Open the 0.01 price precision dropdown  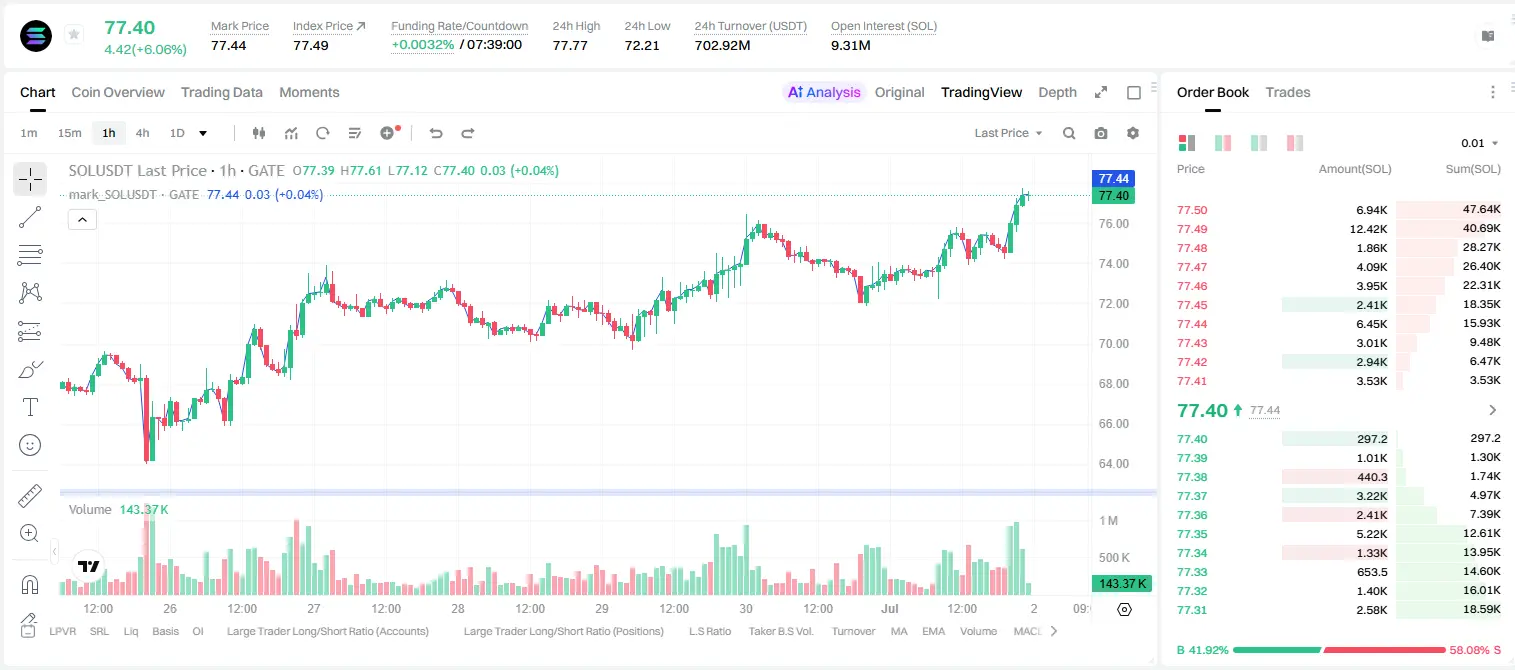(1480, 143)
